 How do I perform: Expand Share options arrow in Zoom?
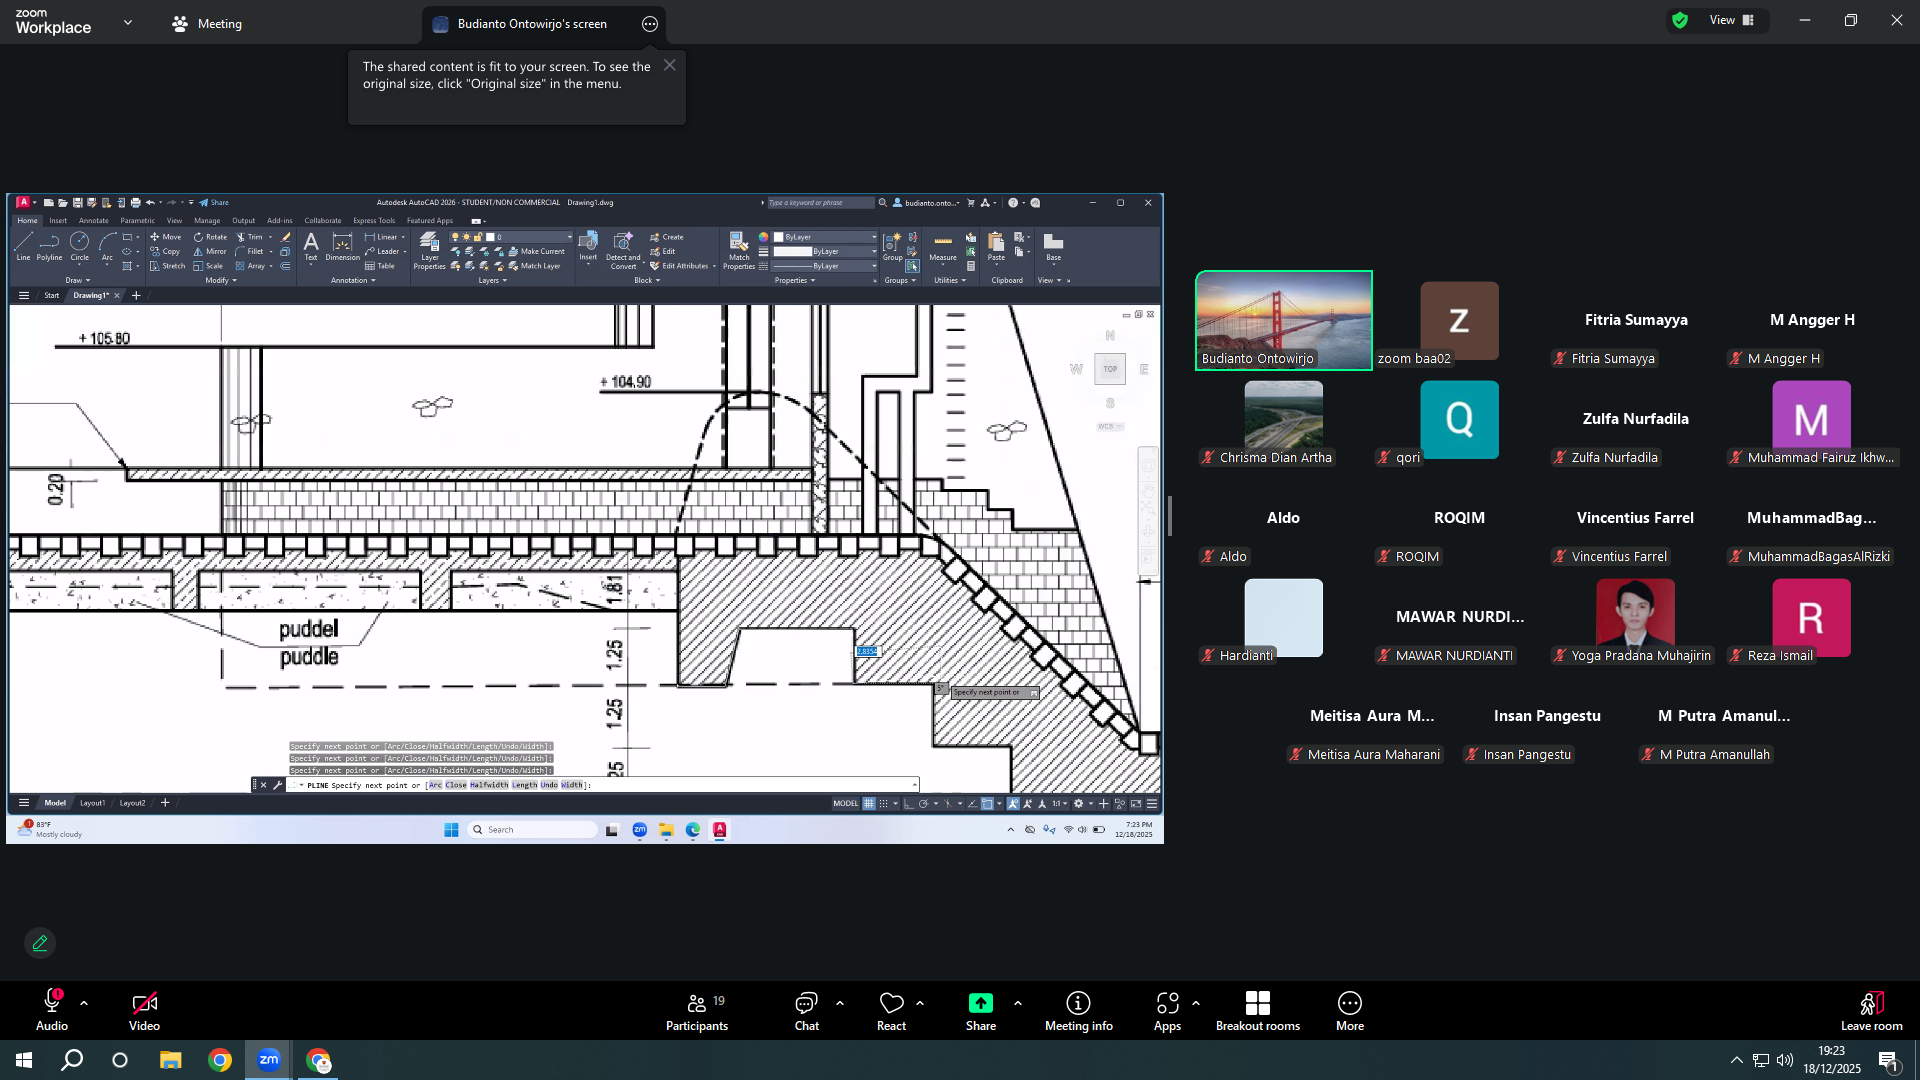point(1018,1003)
